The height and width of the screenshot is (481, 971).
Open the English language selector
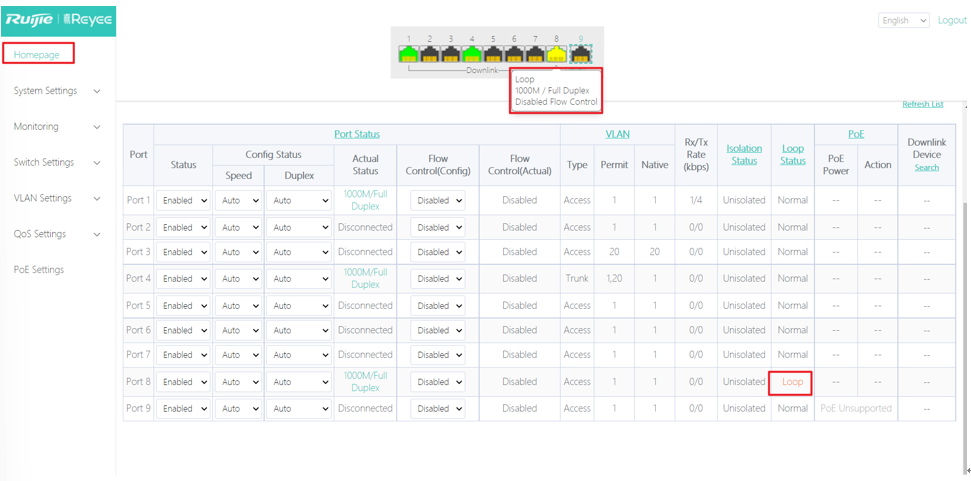point(904,20)
